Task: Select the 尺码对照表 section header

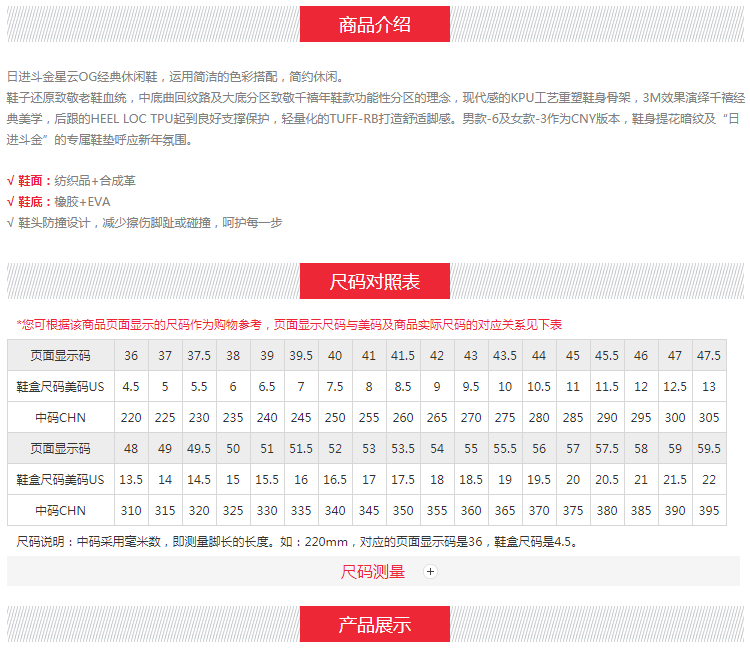Action: (x=375, y=281)
